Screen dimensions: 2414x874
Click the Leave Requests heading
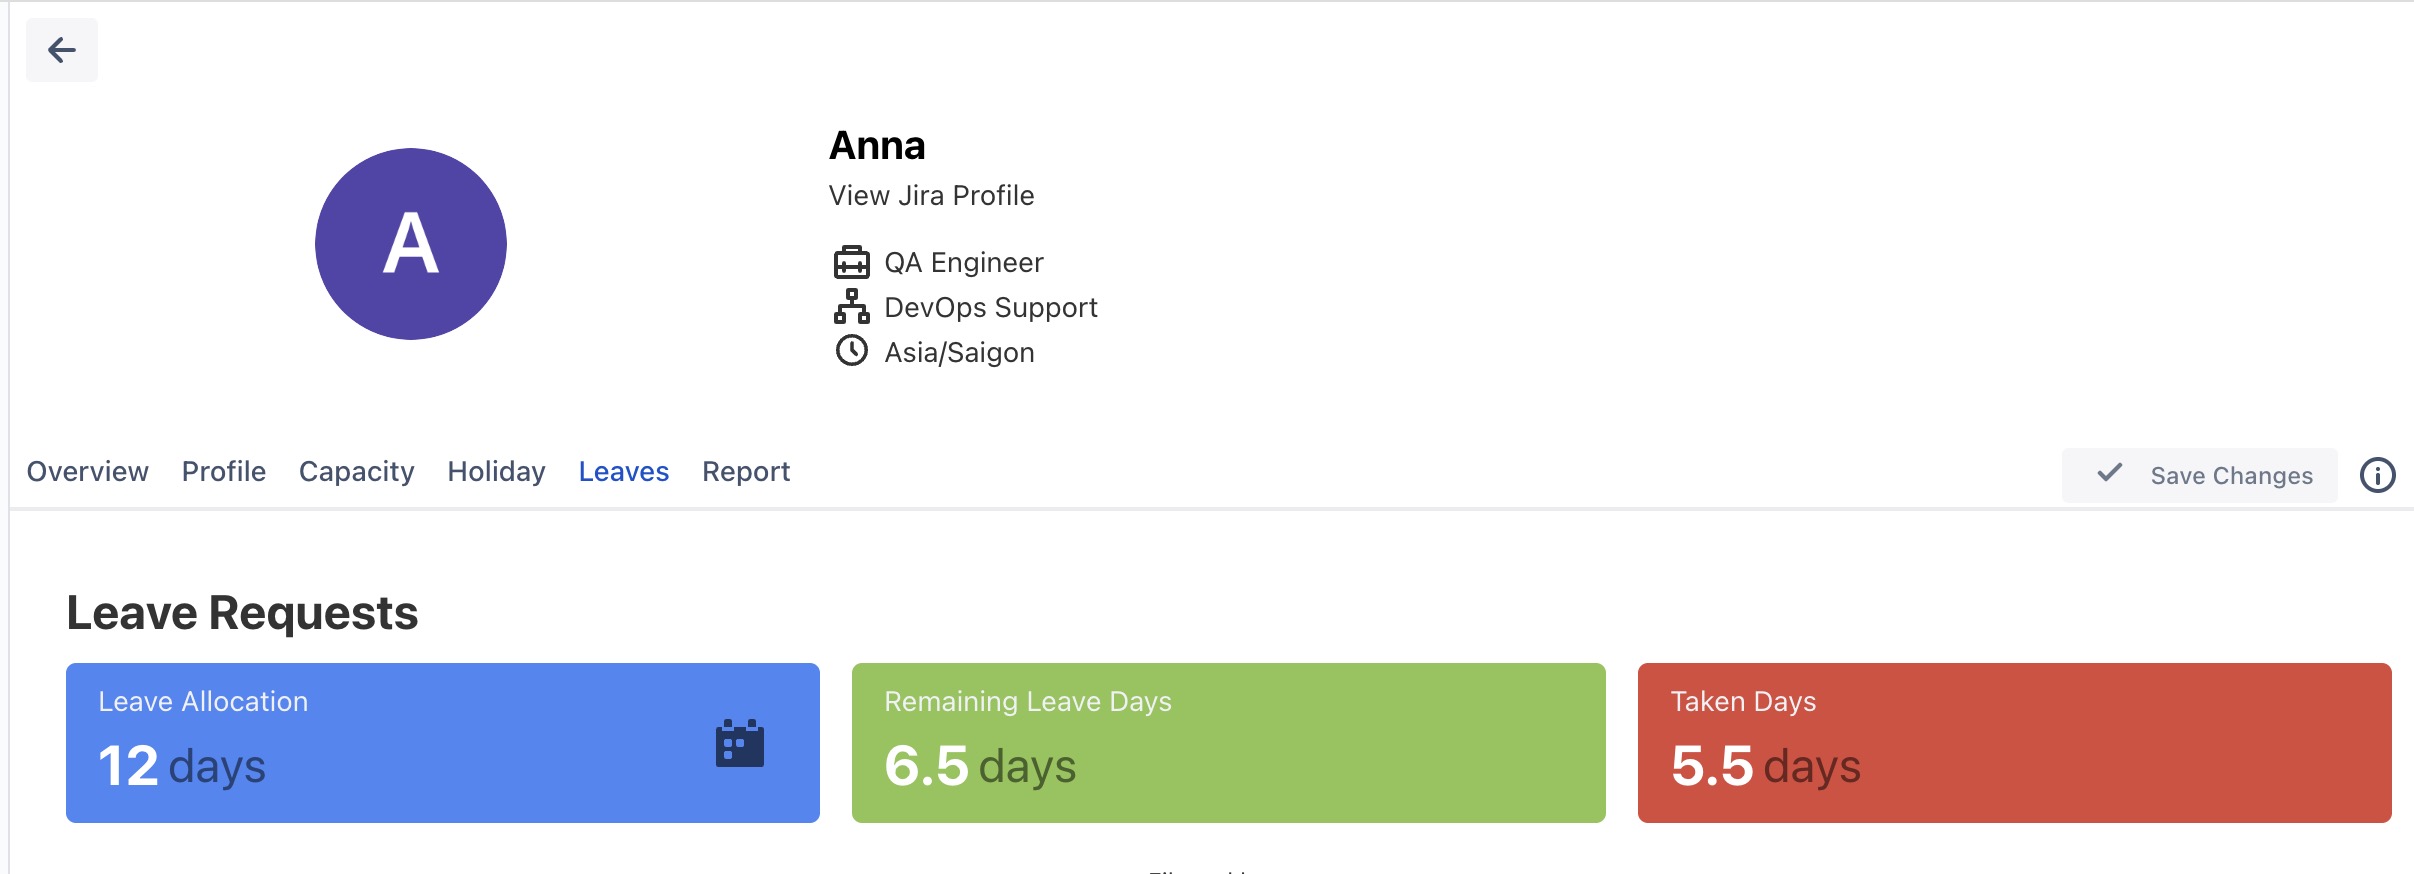click(242, 613)
